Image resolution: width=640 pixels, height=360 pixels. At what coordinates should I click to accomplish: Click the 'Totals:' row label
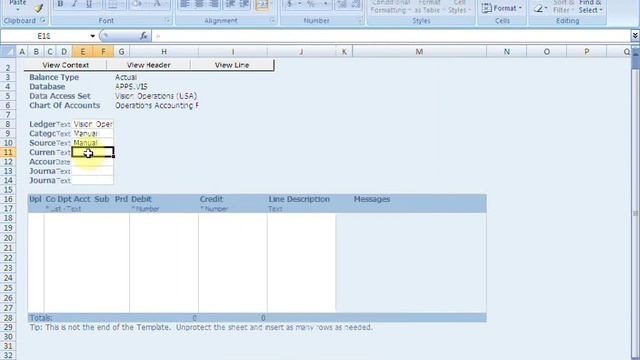pyautogui.click(x=41, y=318)
